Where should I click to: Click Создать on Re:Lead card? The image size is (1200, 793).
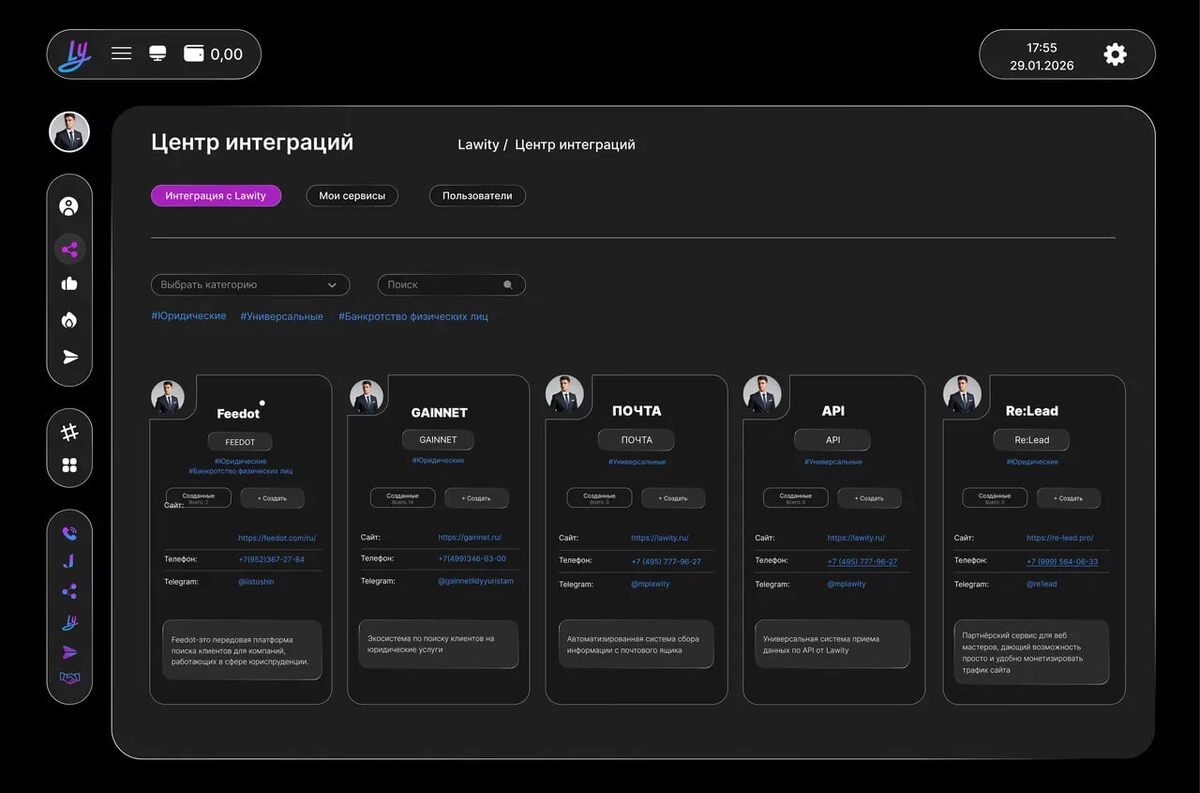(x=1069, y=498)
